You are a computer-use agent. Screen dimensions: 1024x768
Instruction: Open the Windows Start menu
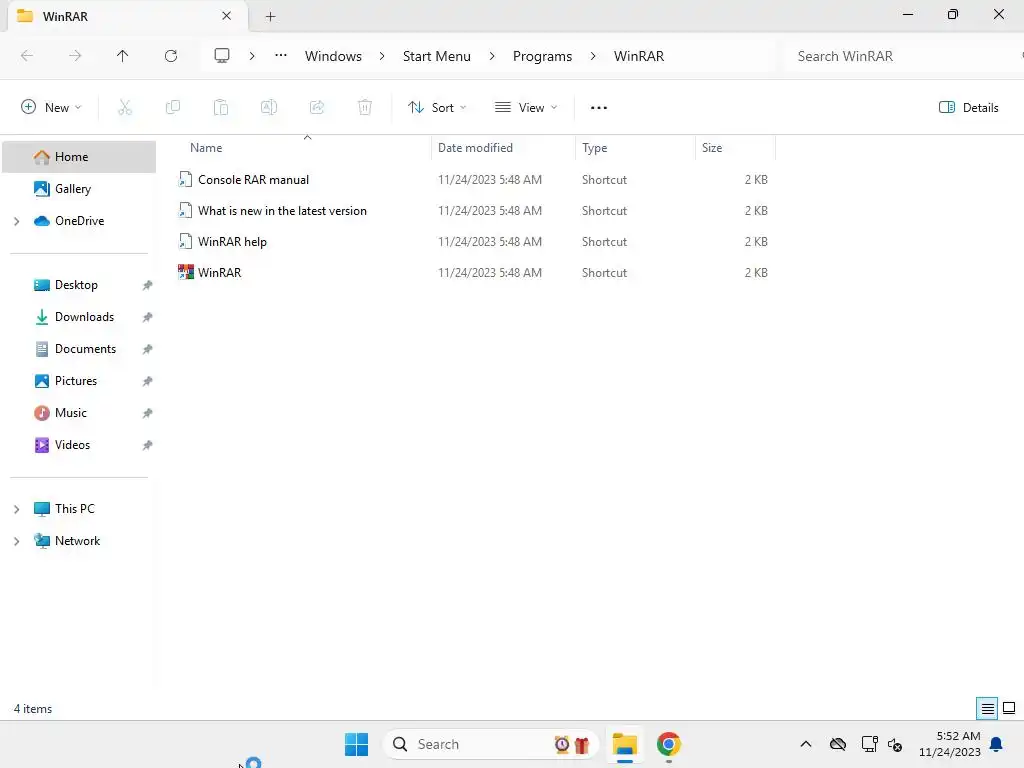[x=357, y=744]
